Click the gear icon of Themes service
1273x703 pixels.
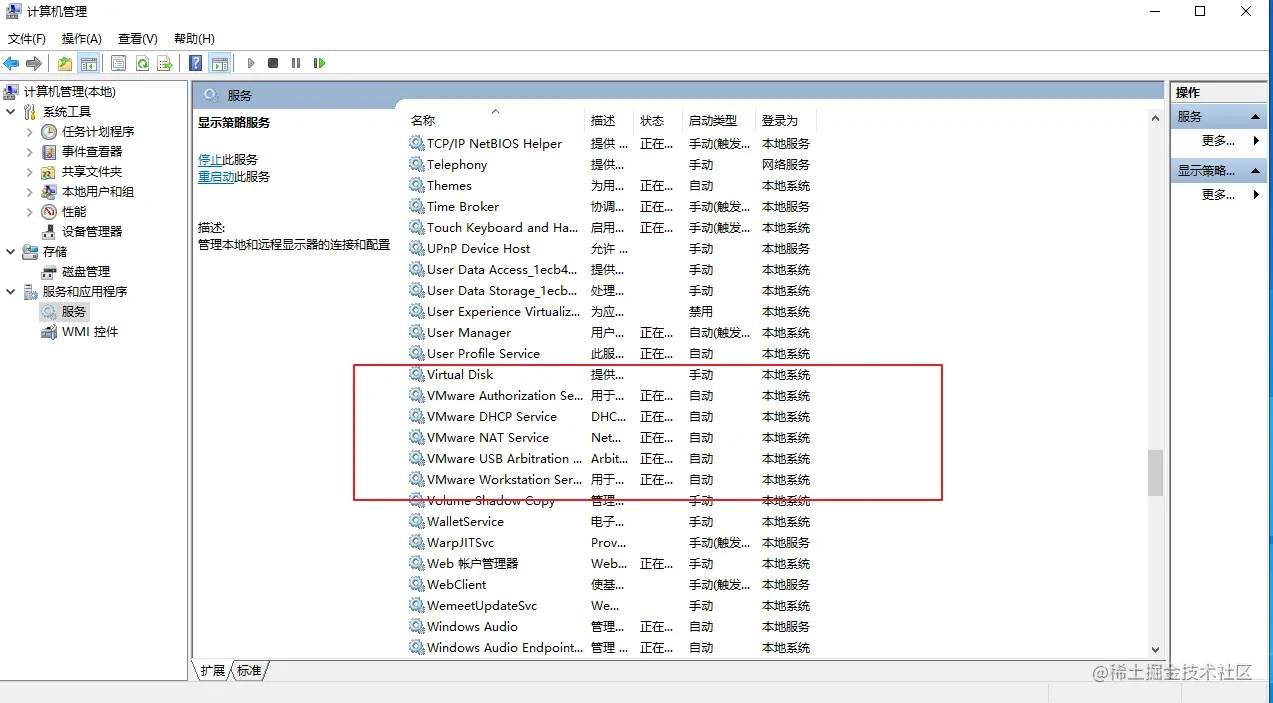coord(417,186)
